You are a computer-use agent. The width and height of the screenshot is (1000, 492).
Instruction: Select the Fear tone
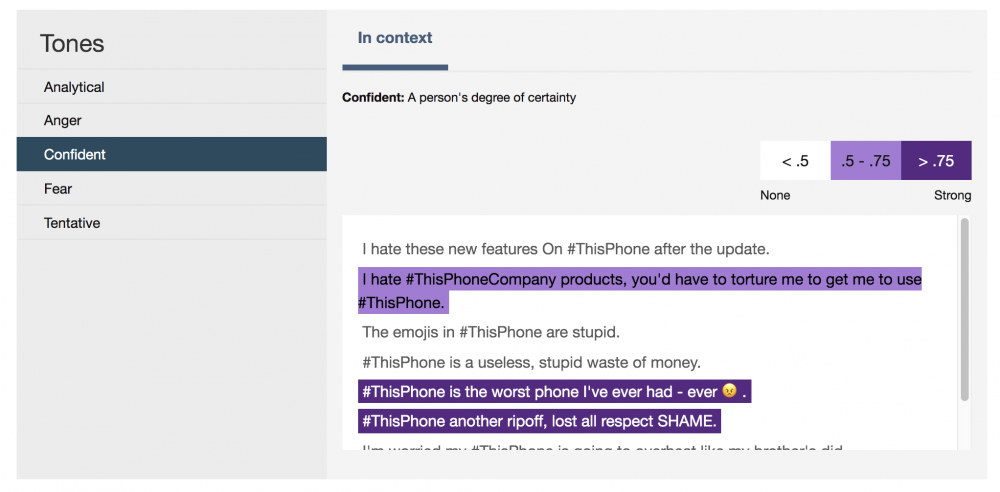pyautogui.click(x=172, y=188)
